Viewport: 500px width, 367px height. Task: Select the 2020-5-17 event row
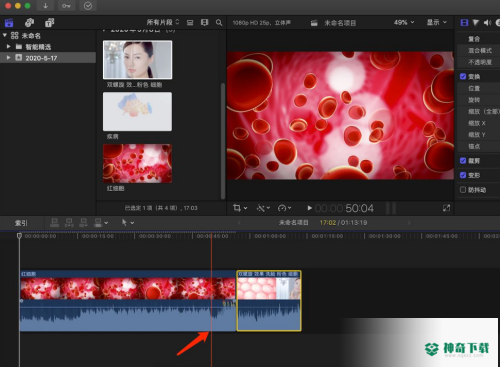(x=48, y=58)
